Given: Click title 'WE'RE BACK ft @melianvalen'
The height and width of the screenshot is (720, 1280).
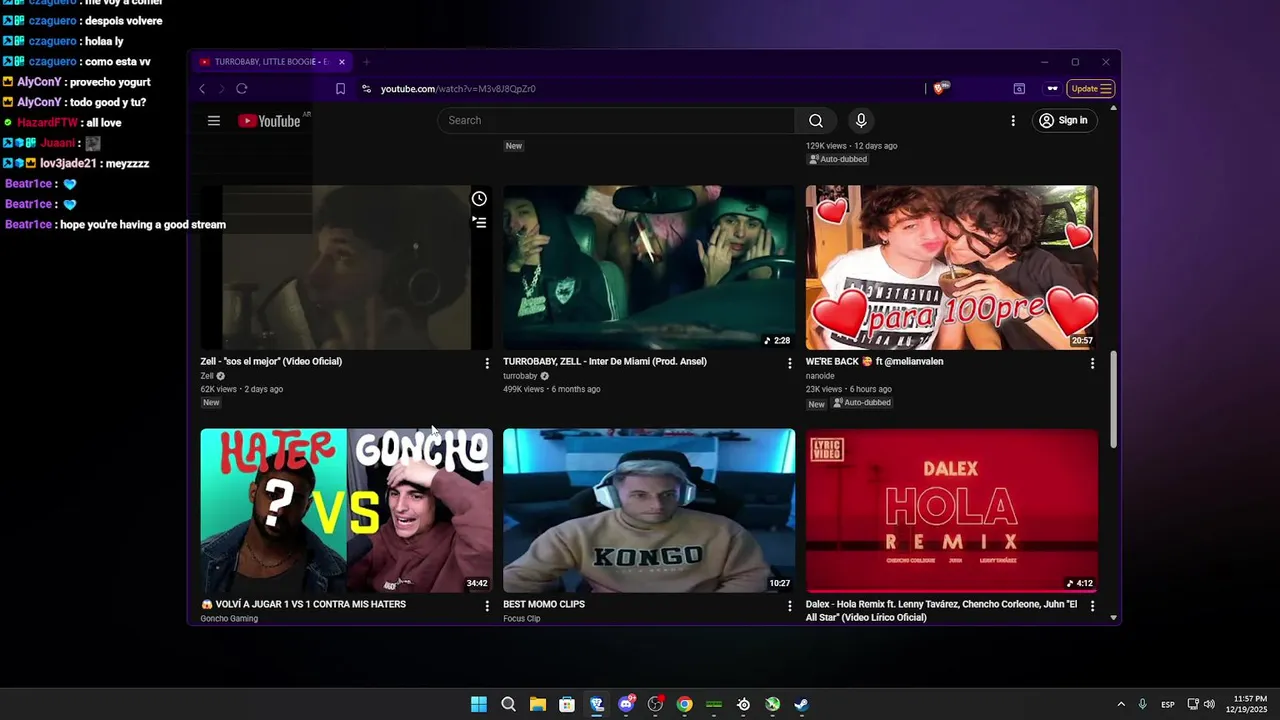Looking at the screenshot, I should [x=874, y=362].
